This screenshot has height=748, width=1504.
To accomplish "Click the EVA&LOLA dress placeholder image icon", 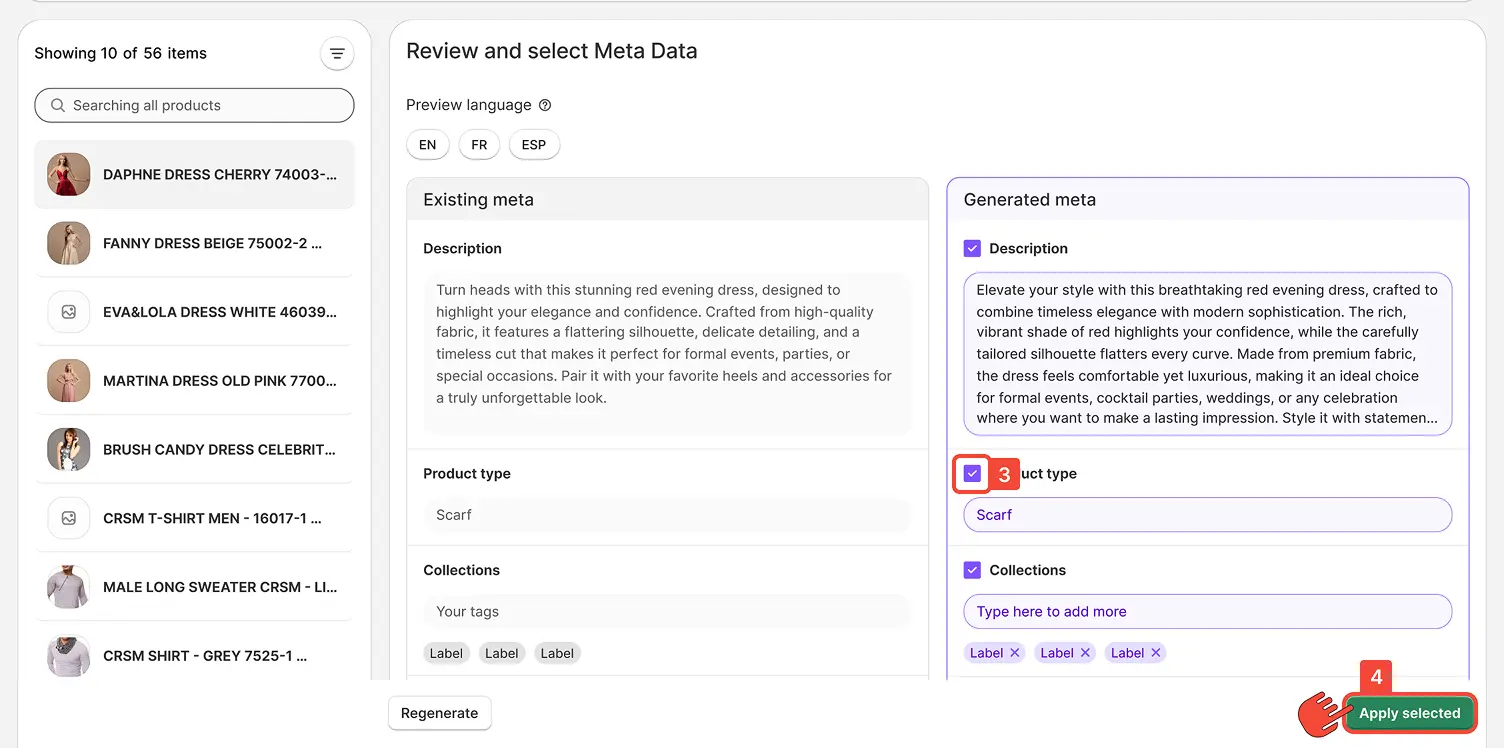I will [69, 312].
